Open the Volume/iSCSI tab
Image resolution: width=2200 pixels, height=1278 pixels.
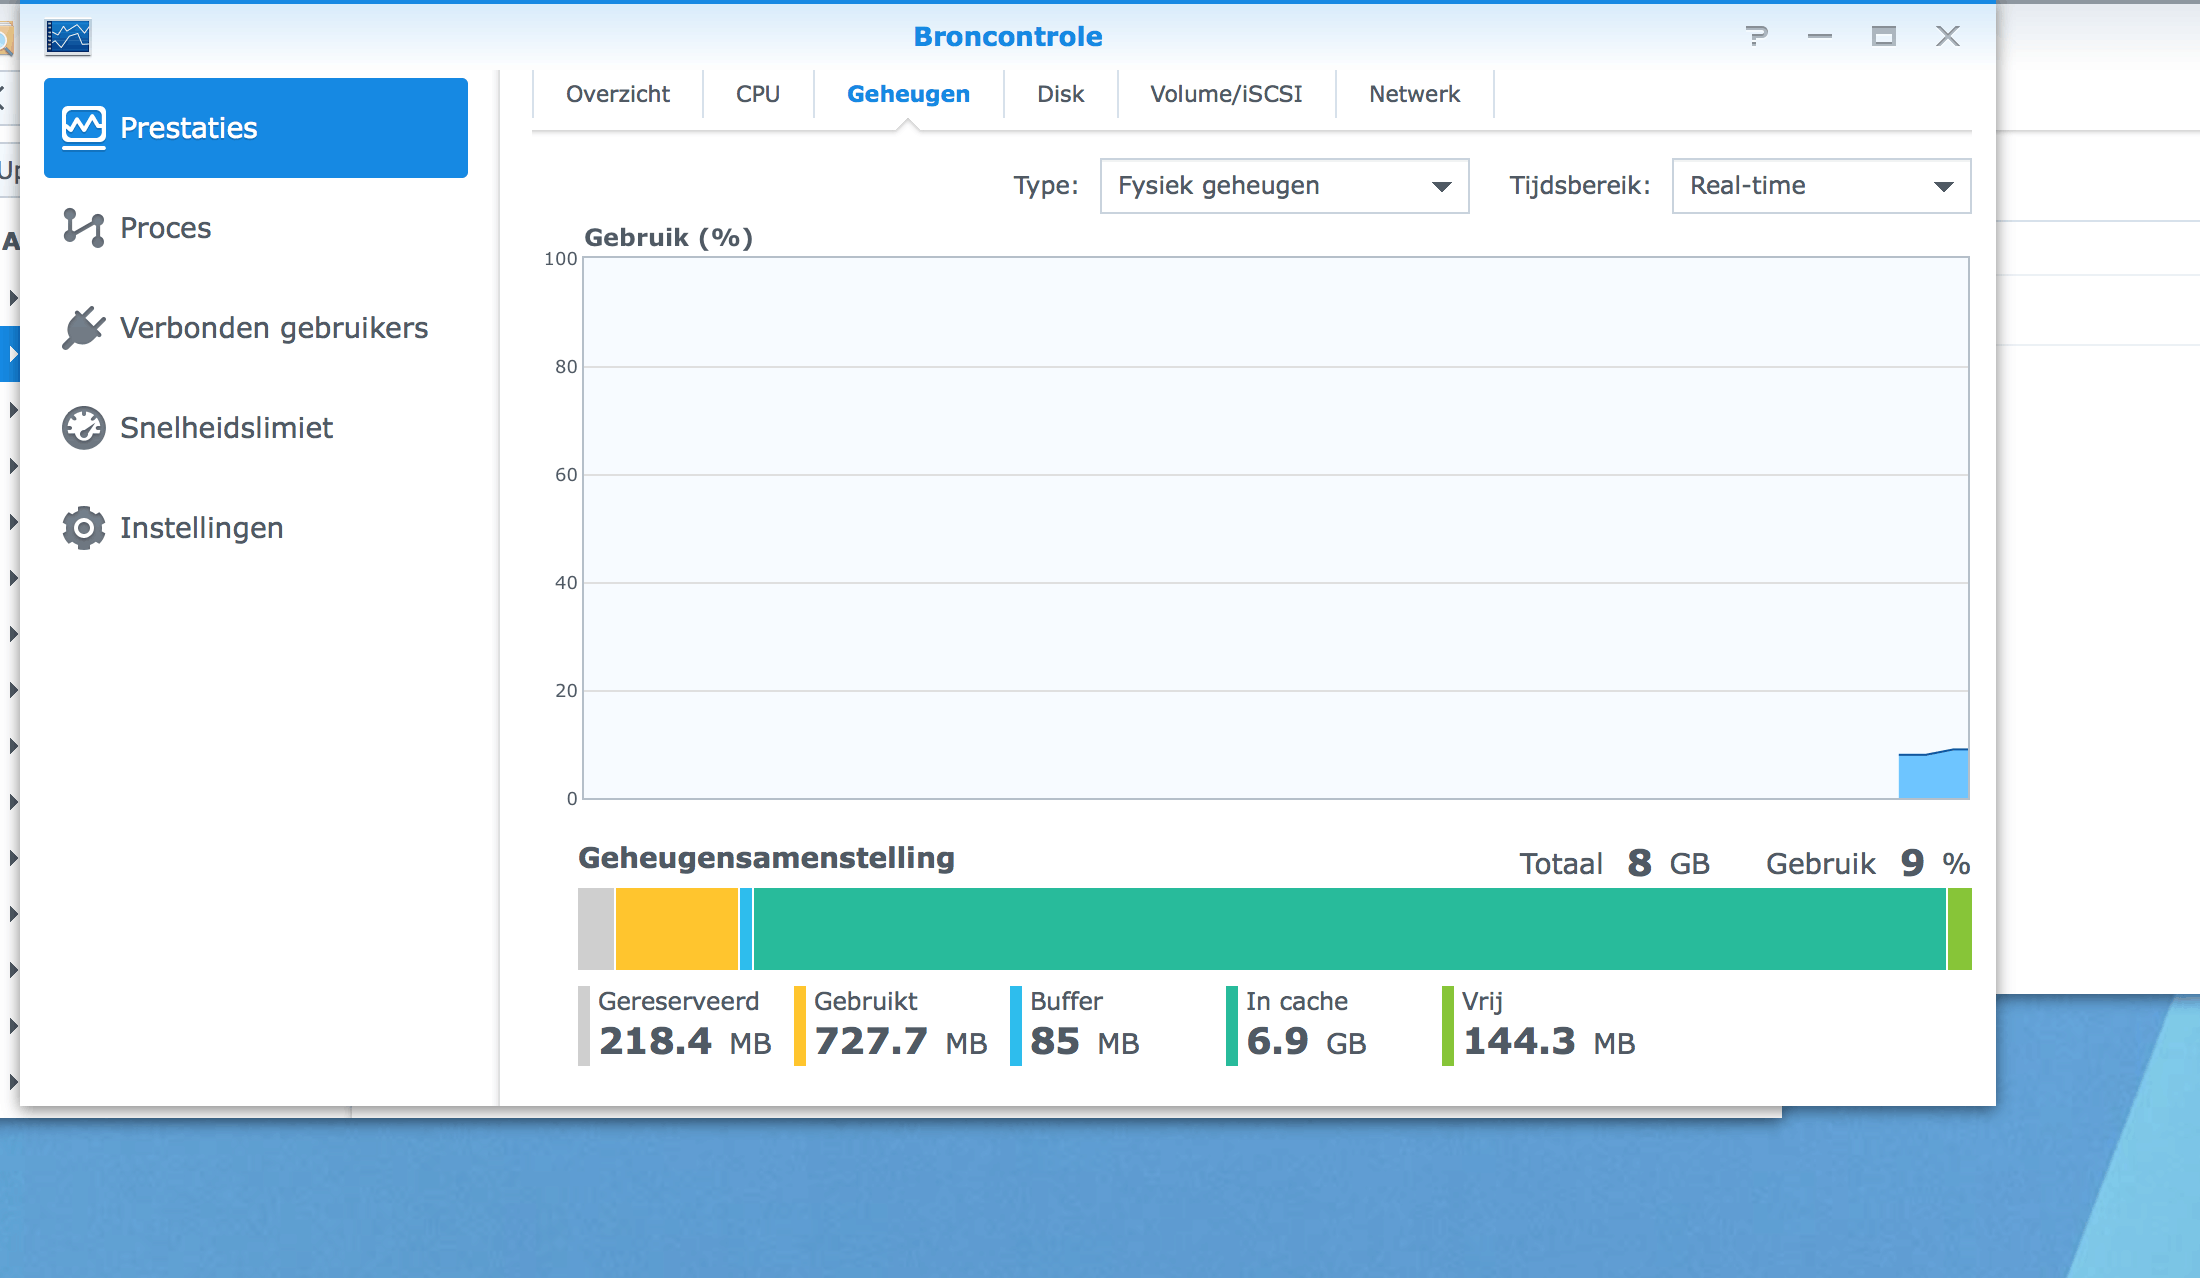[x=1226, y=94]
